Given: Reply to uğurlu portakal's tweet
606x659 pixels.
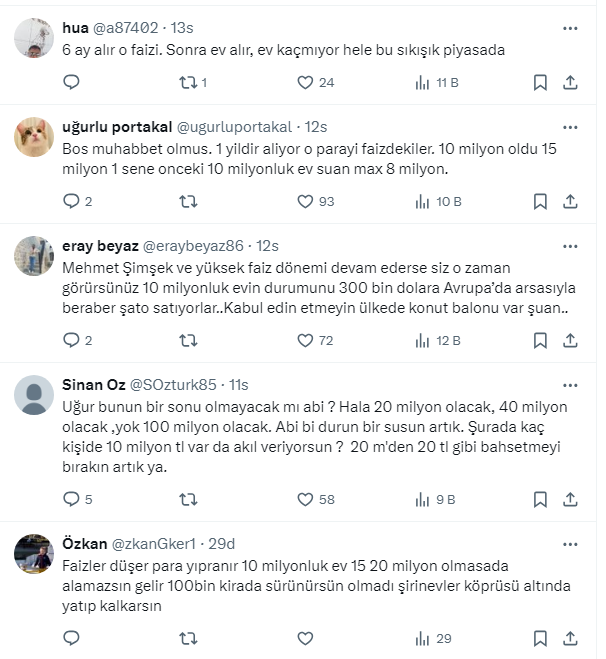Looking at the screenshot, I should [x=71, y=201].
